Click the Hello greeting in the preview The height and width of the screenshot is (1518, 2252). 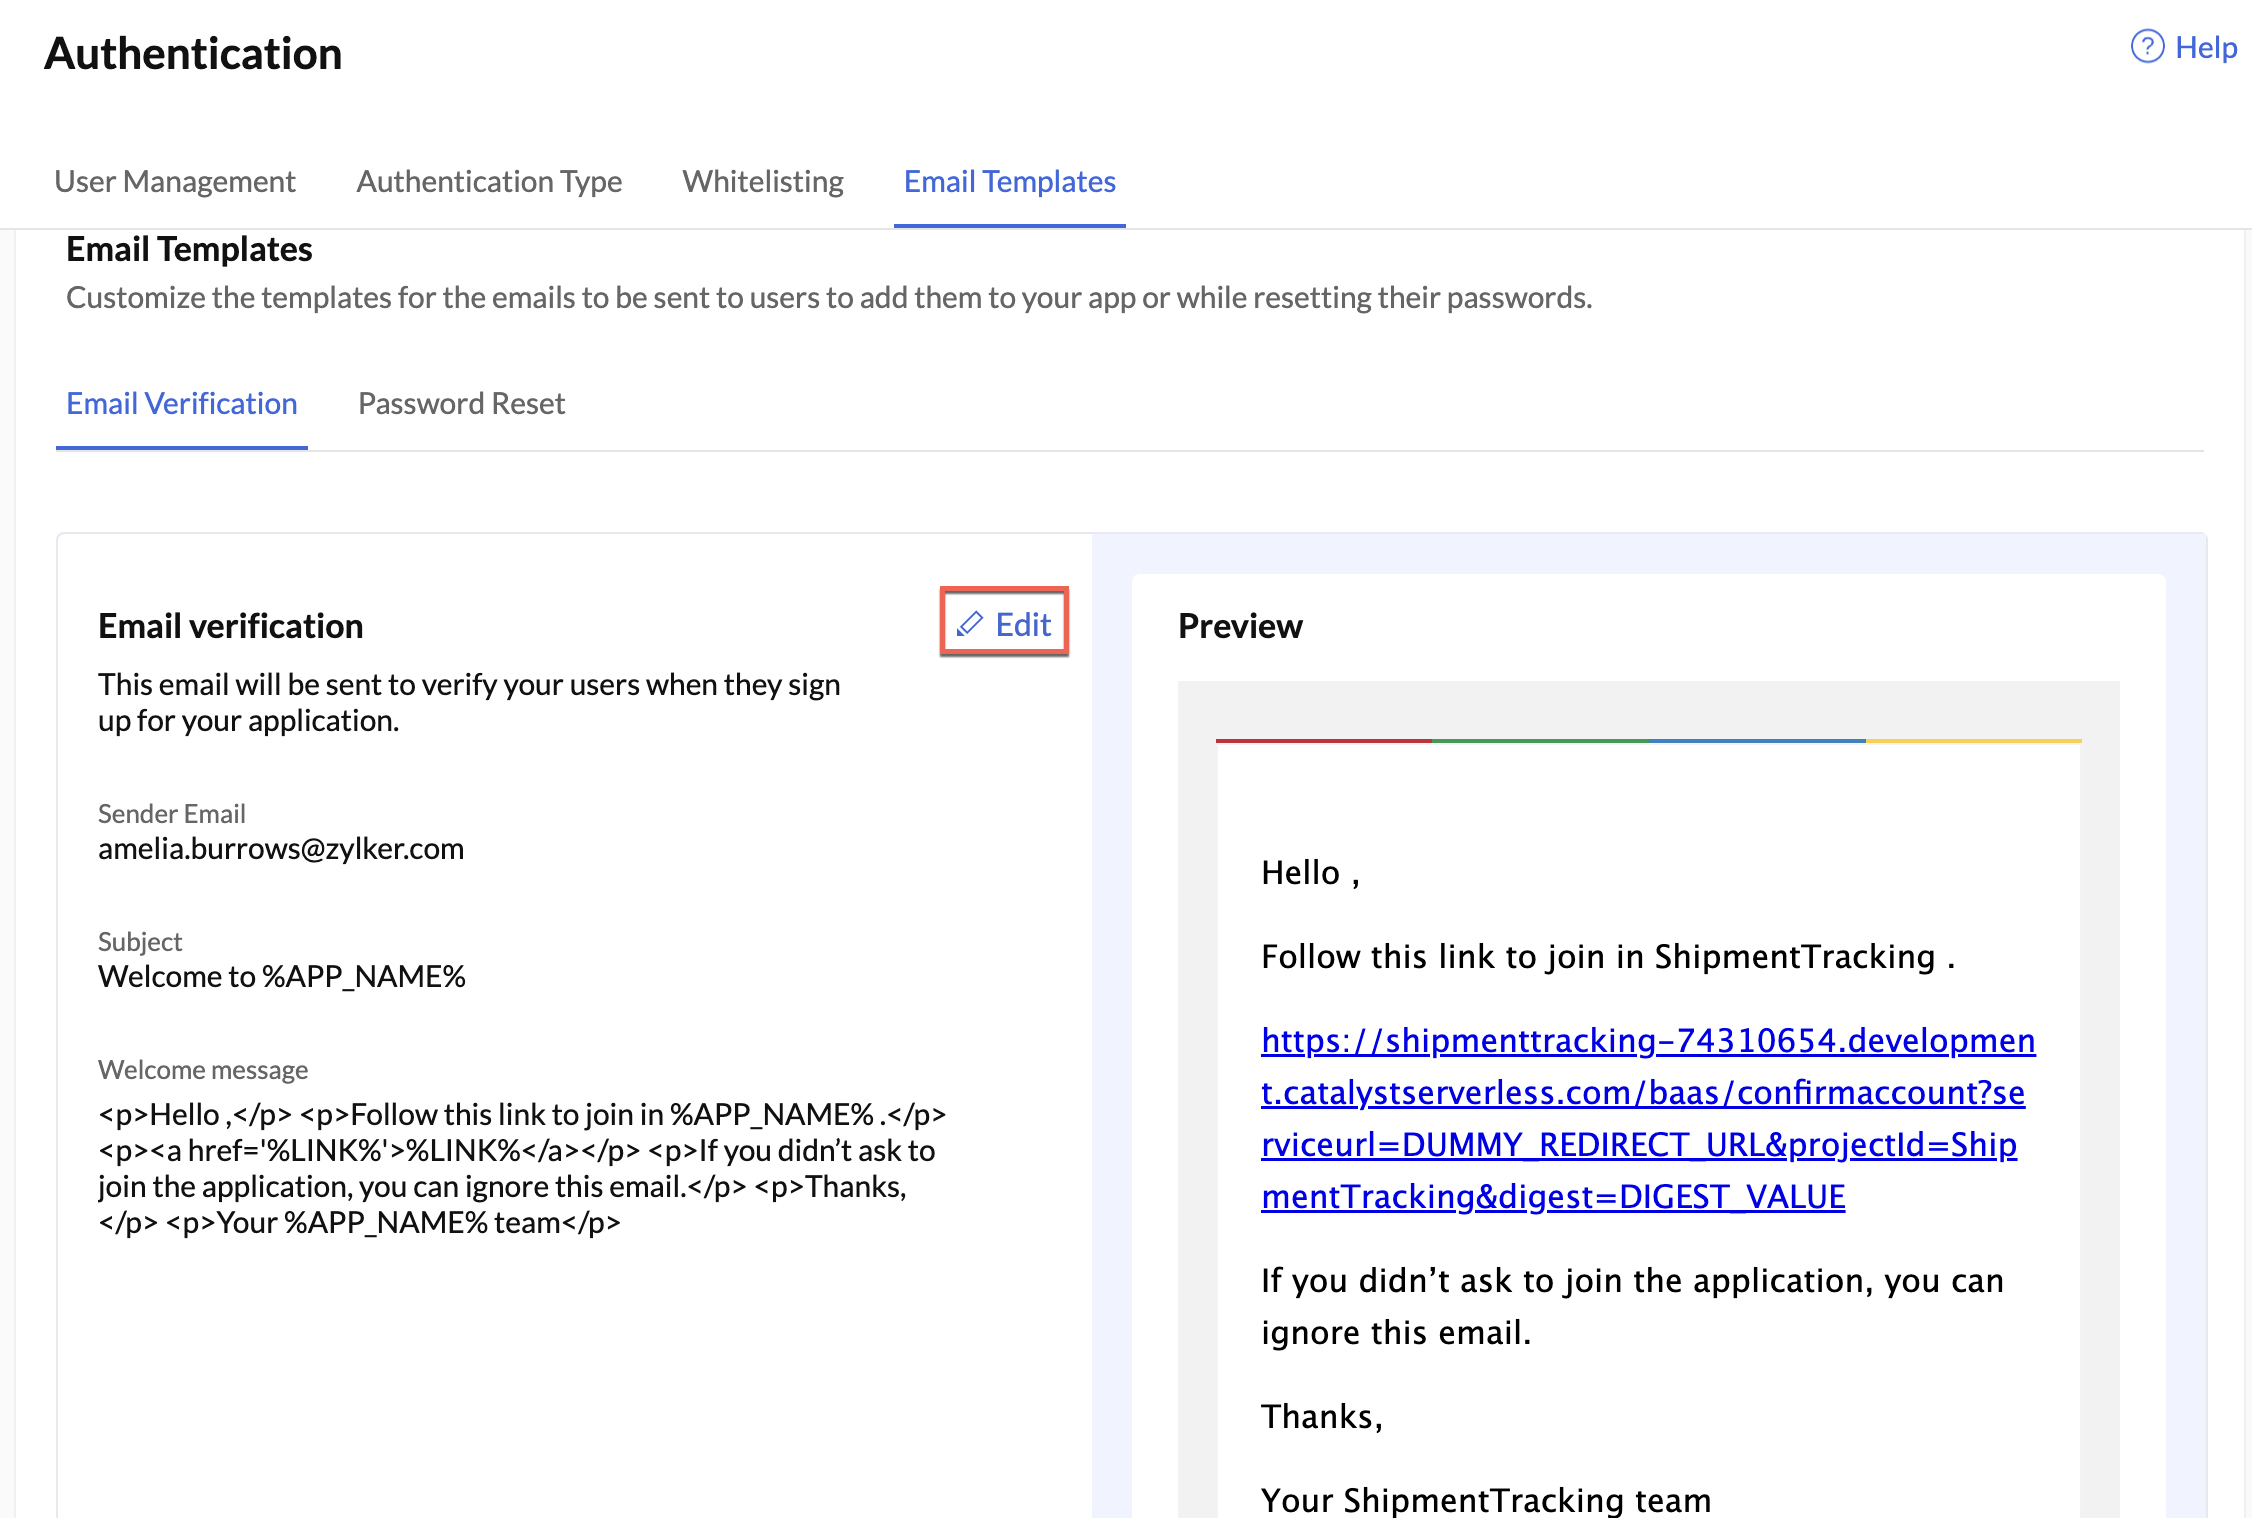pyautogui.click(x=1306, y=871)
